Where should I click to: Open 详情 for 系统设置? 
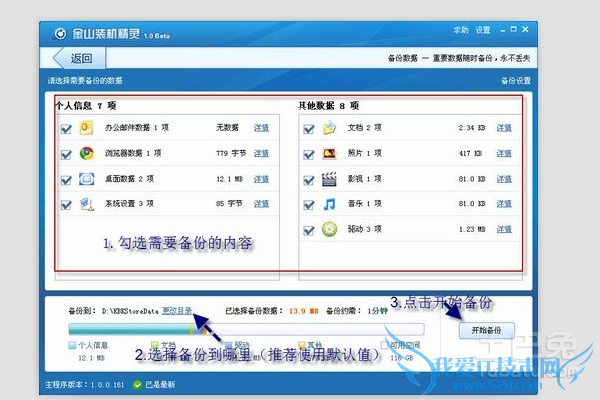point(261,204)
